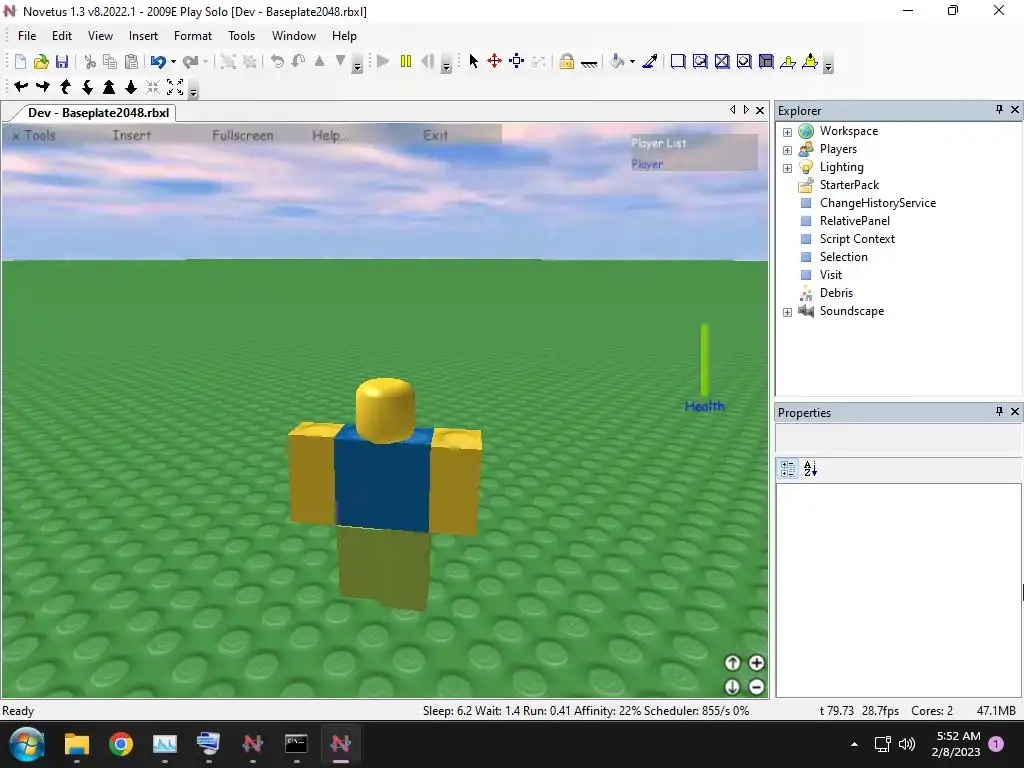Click the viewport zoom out minus button
Screen dimensions: 1024x768
[756, 687]
